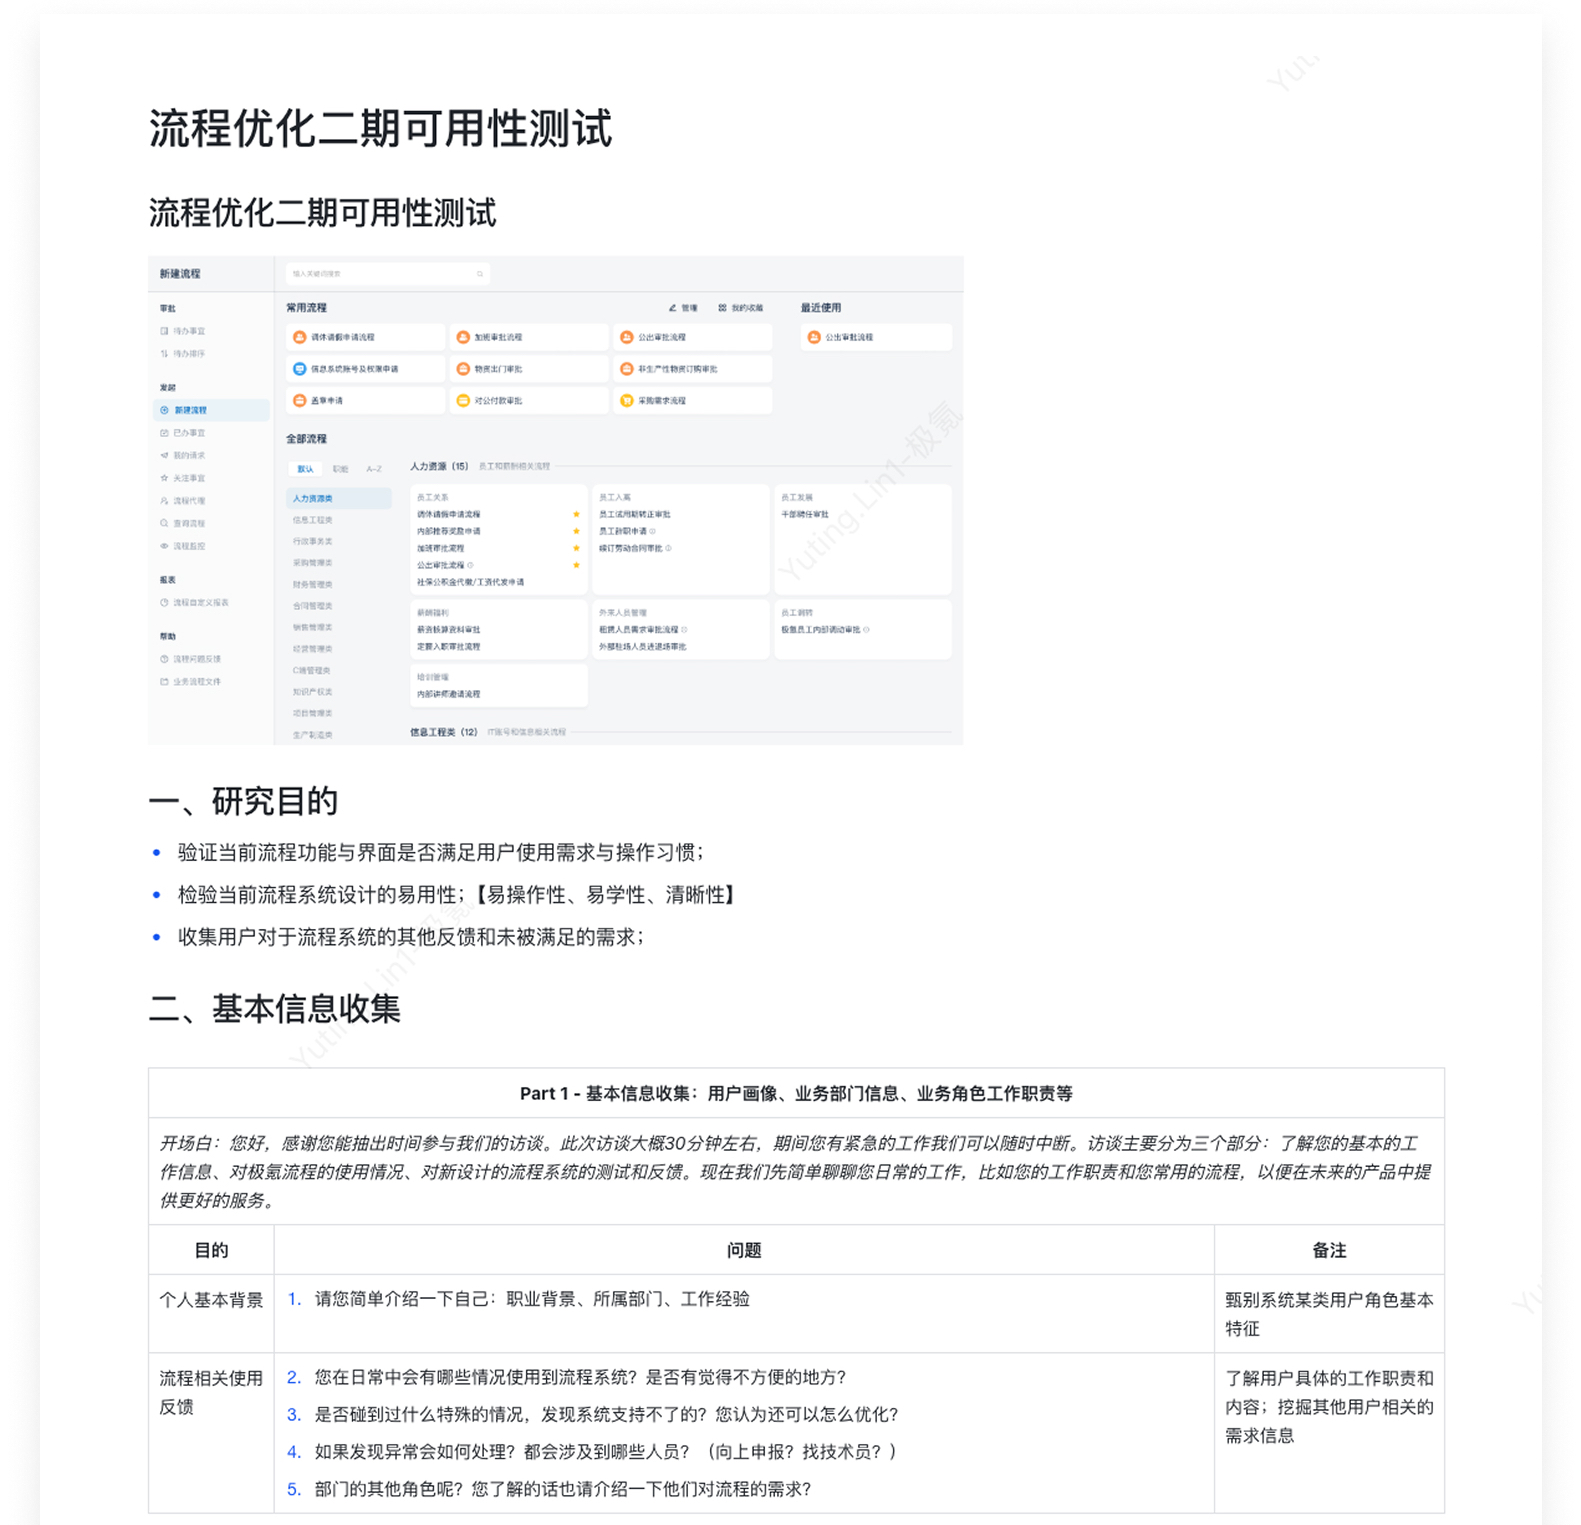1581x1525 pixels.
Task: Open 薪资核算资料审批 flow link
Action: (448, 630)
